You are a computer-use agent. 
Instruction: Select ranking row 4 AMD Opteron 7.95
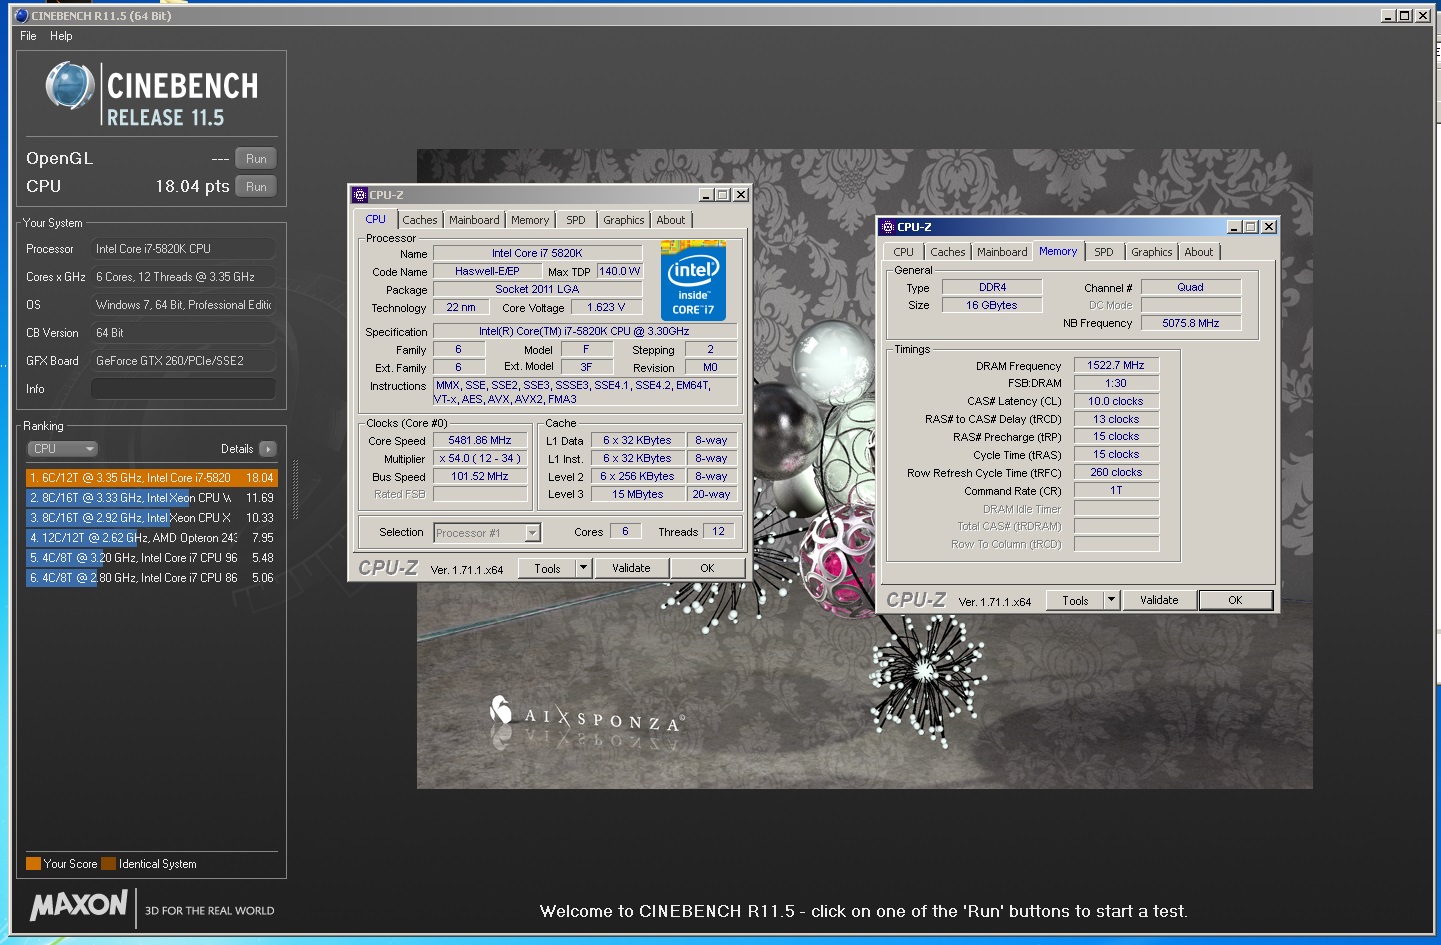coord(151,538)
